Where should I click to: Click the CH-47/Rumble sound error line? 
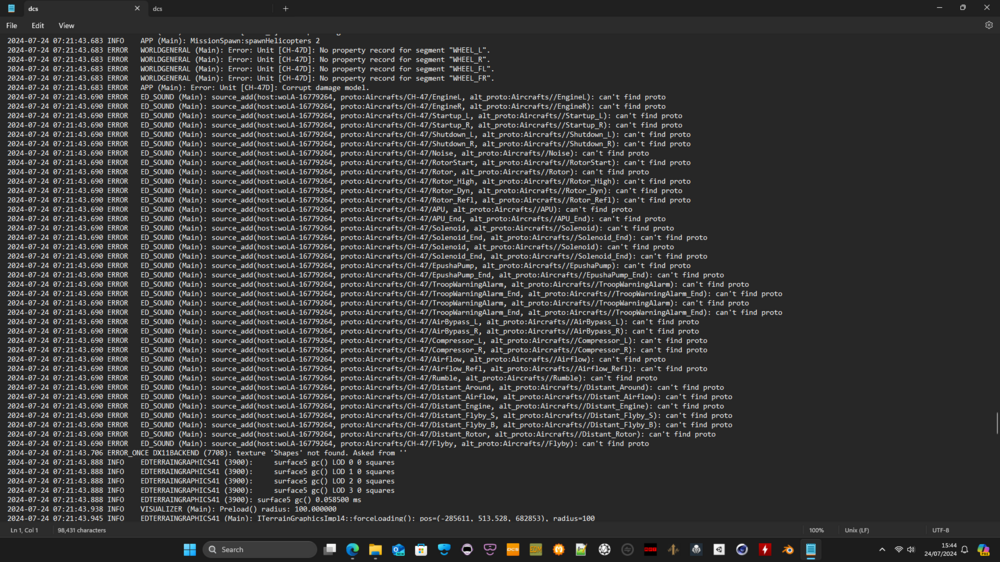point(332,378)
